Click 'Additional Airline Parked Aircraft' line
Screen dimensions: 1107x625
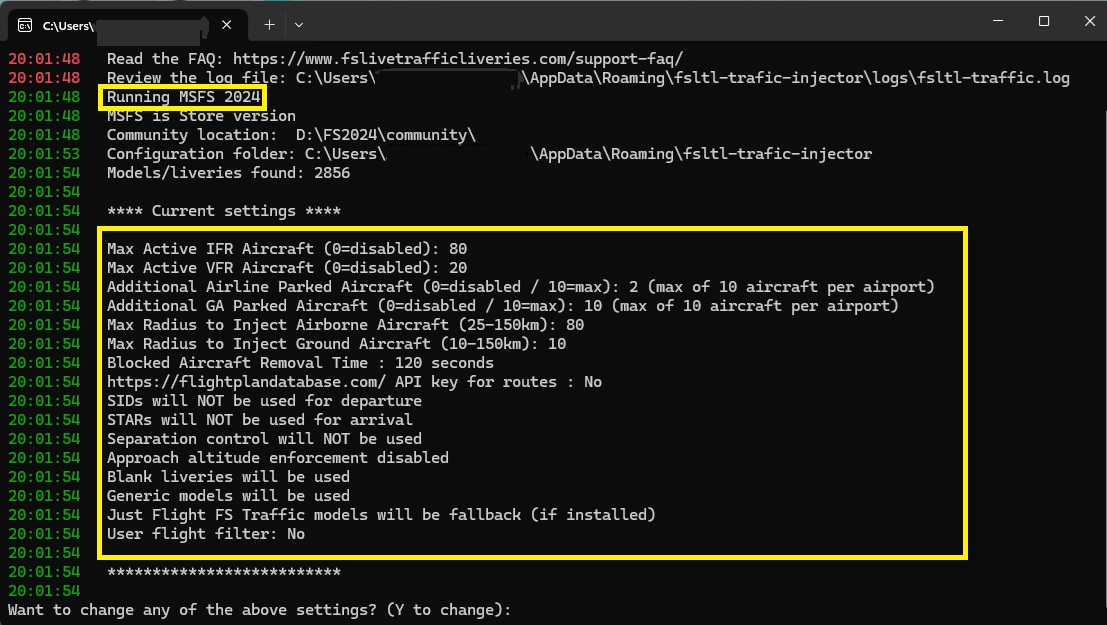coord(520,287)
